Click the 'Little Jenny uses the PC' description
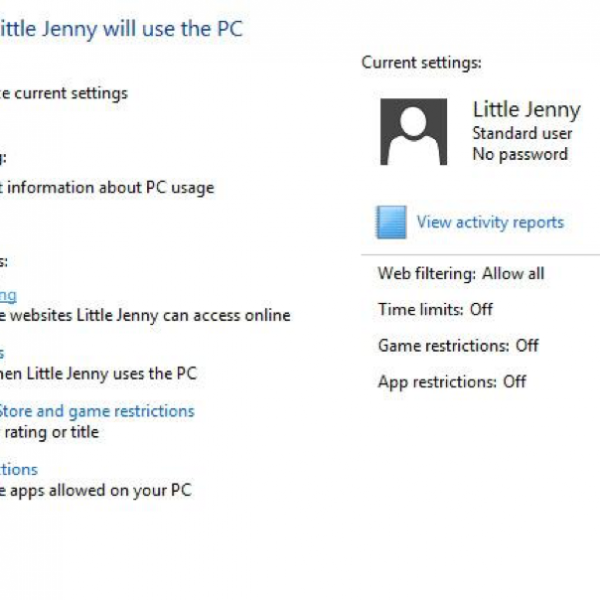The height and width of the screenshot is (600, 600). 100,373
